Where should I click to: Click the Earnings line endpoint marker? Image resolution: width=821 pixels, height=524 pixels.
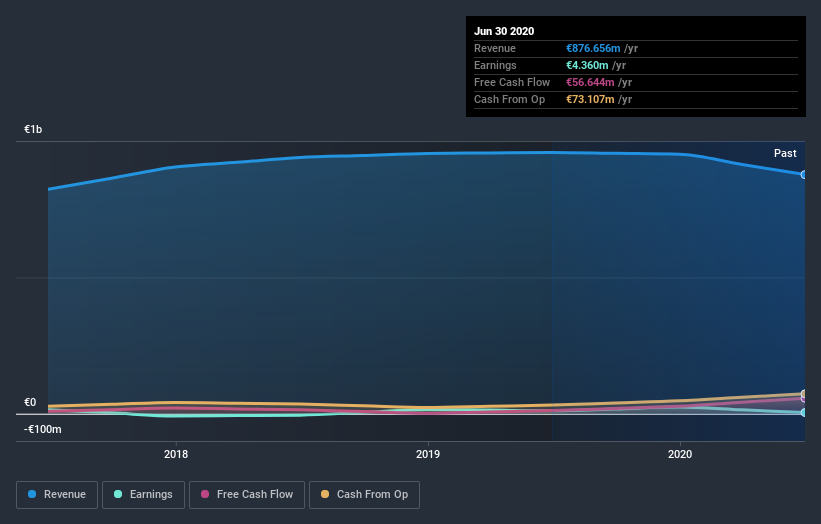click(x=803, y=412)
